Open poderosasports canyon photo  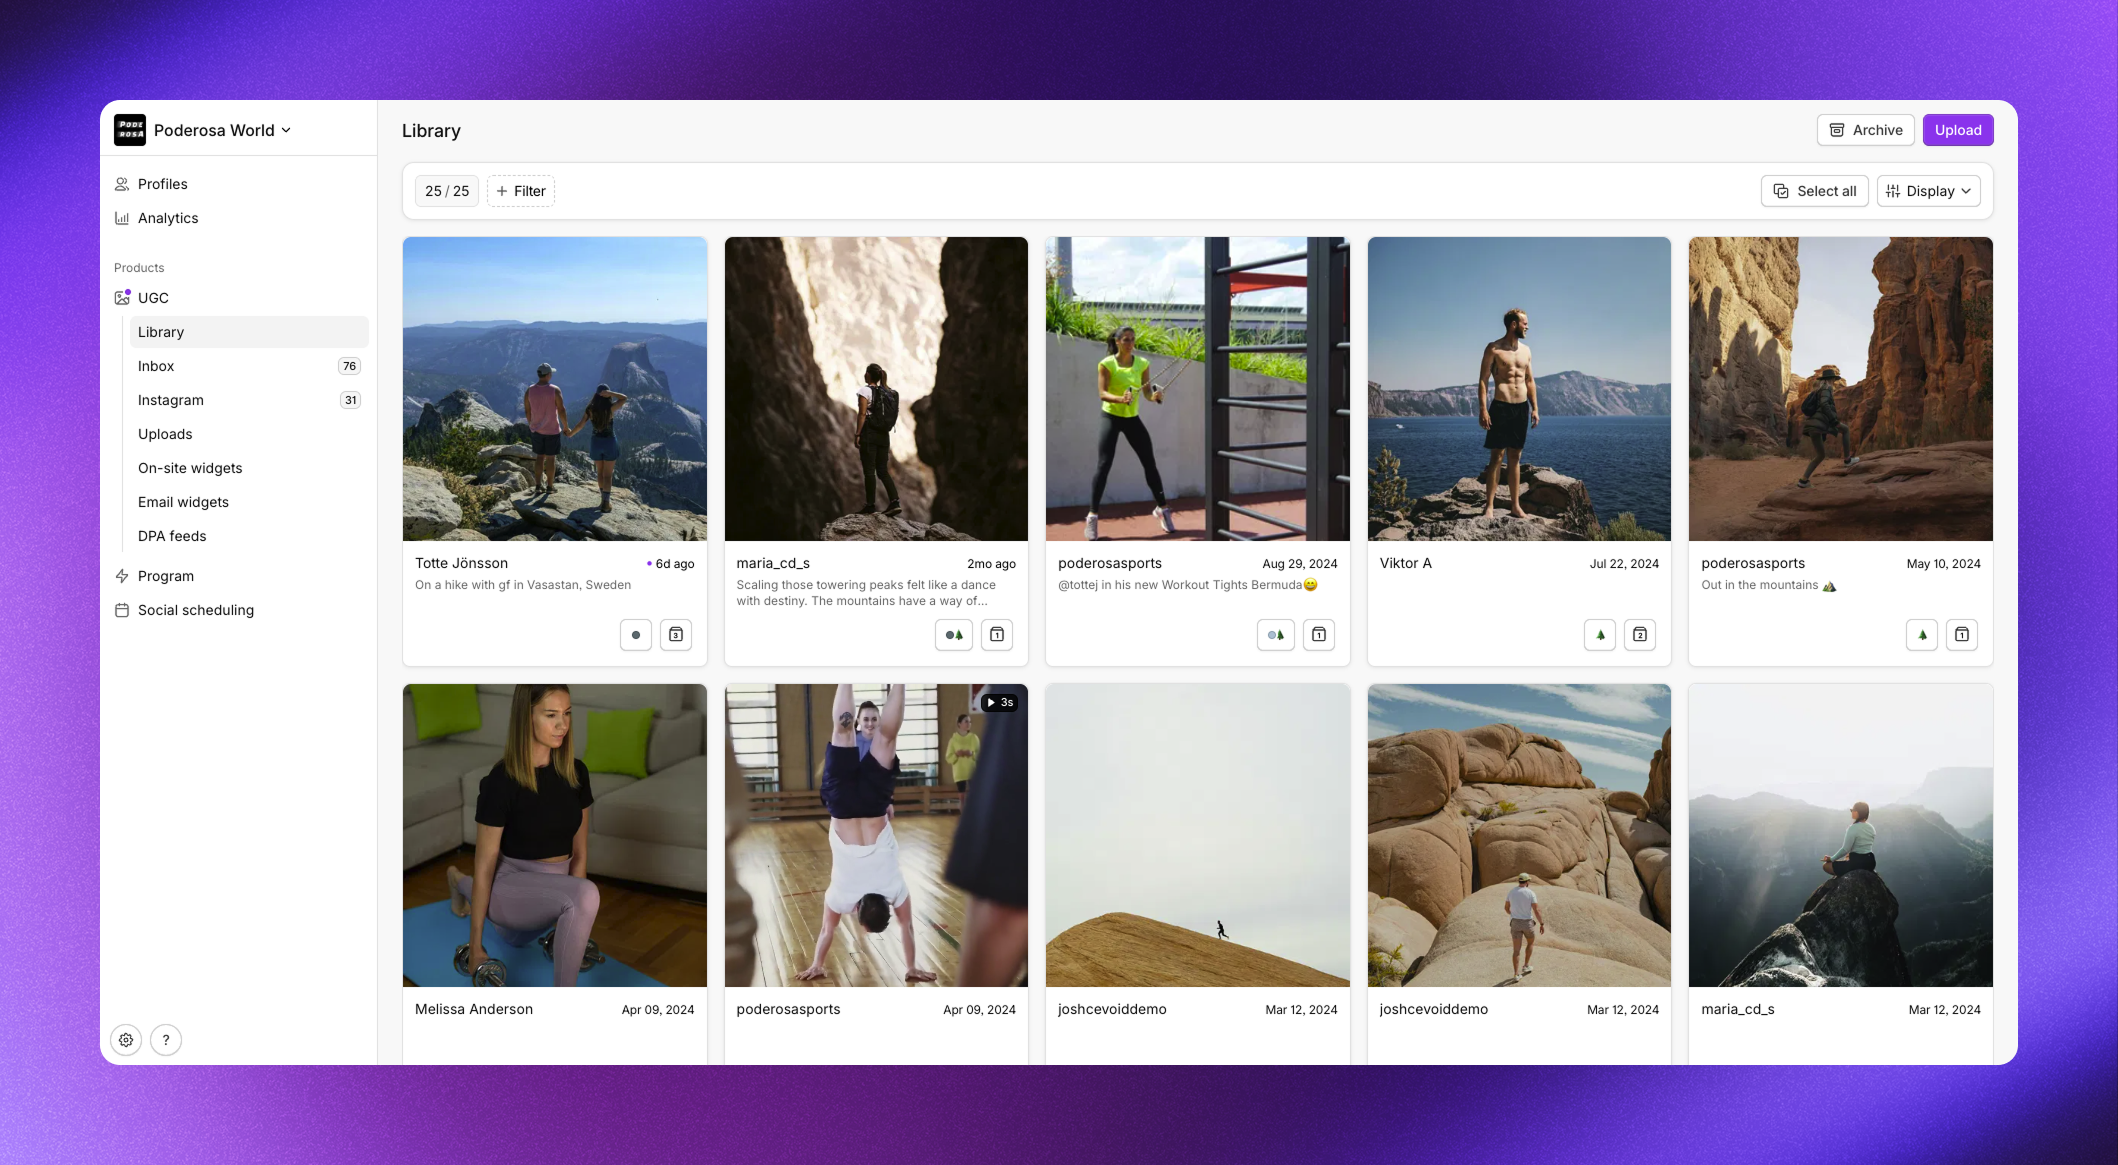[1841, 389]
